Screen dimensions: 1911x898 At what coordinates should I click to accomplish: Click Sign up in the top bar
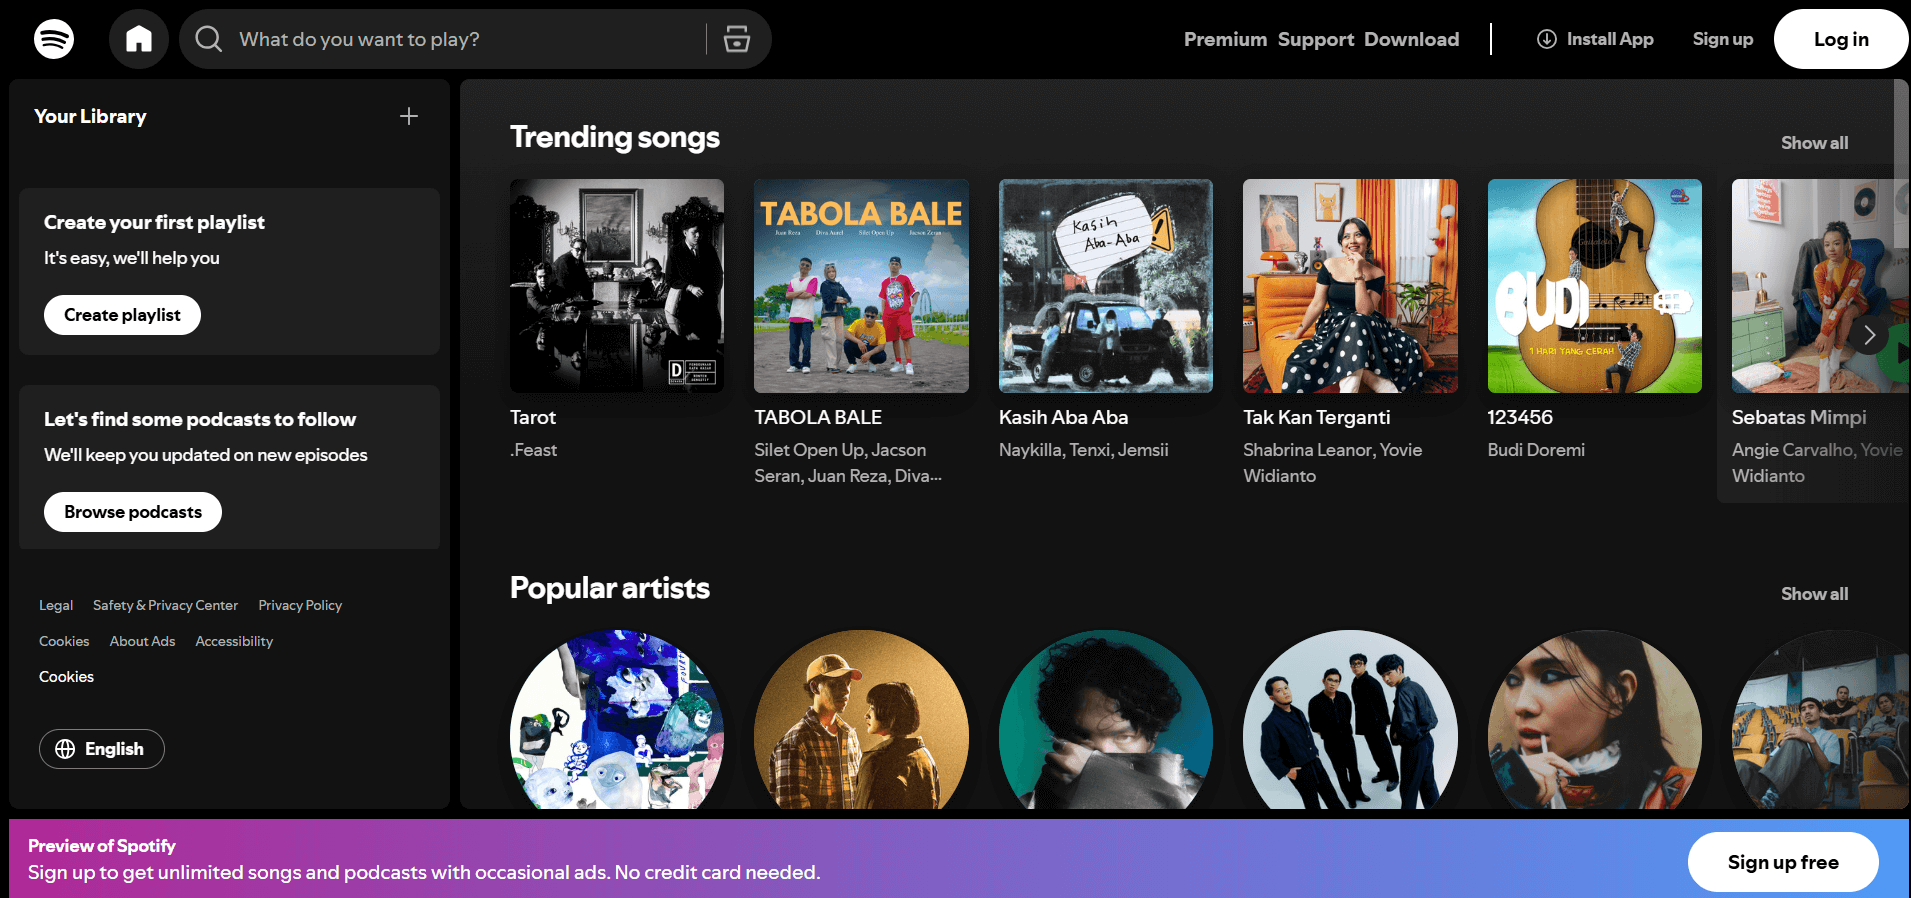(1722, 39)
